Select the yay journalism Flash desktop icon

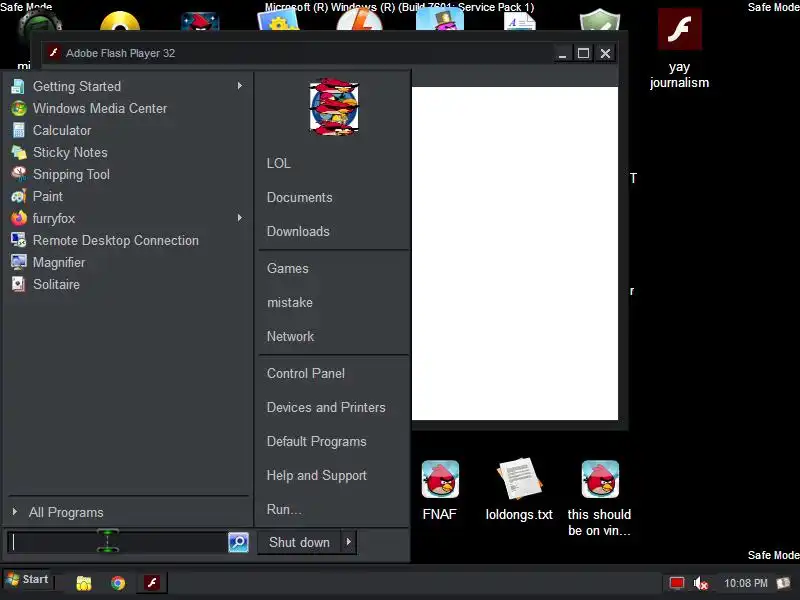pos(679,48)
